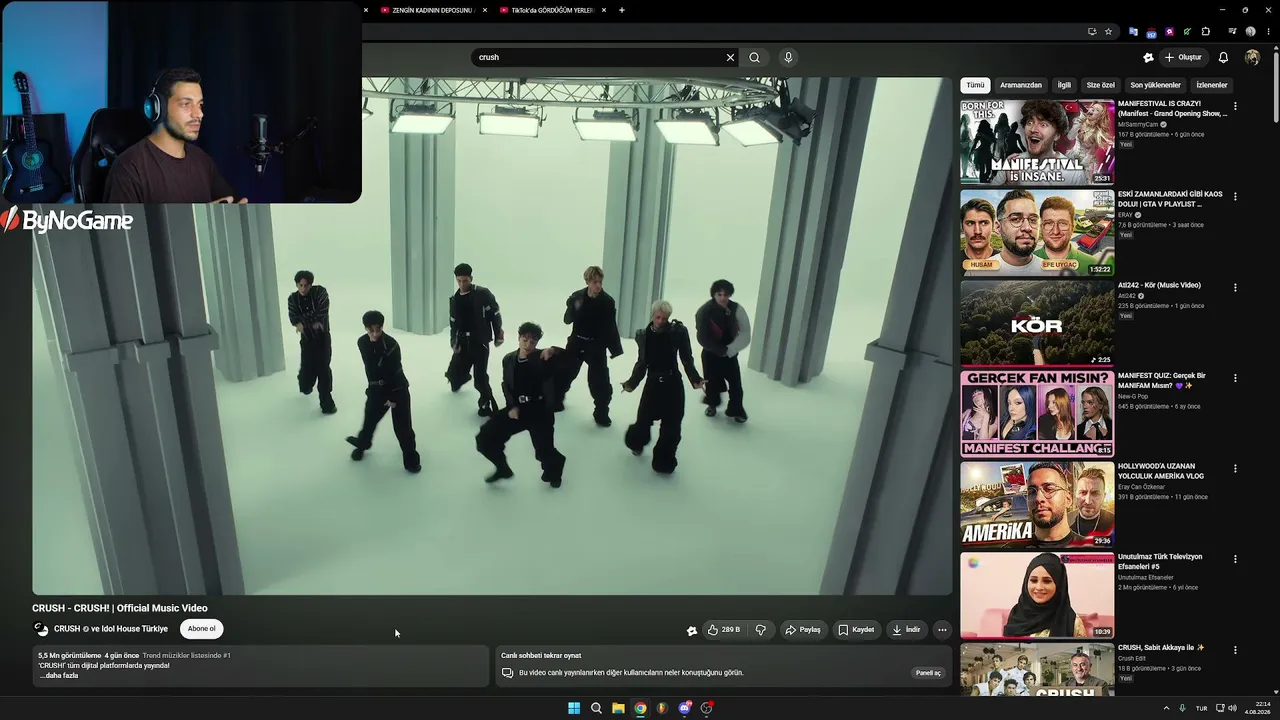Open Chrome media controls icon

point(1232,31)
